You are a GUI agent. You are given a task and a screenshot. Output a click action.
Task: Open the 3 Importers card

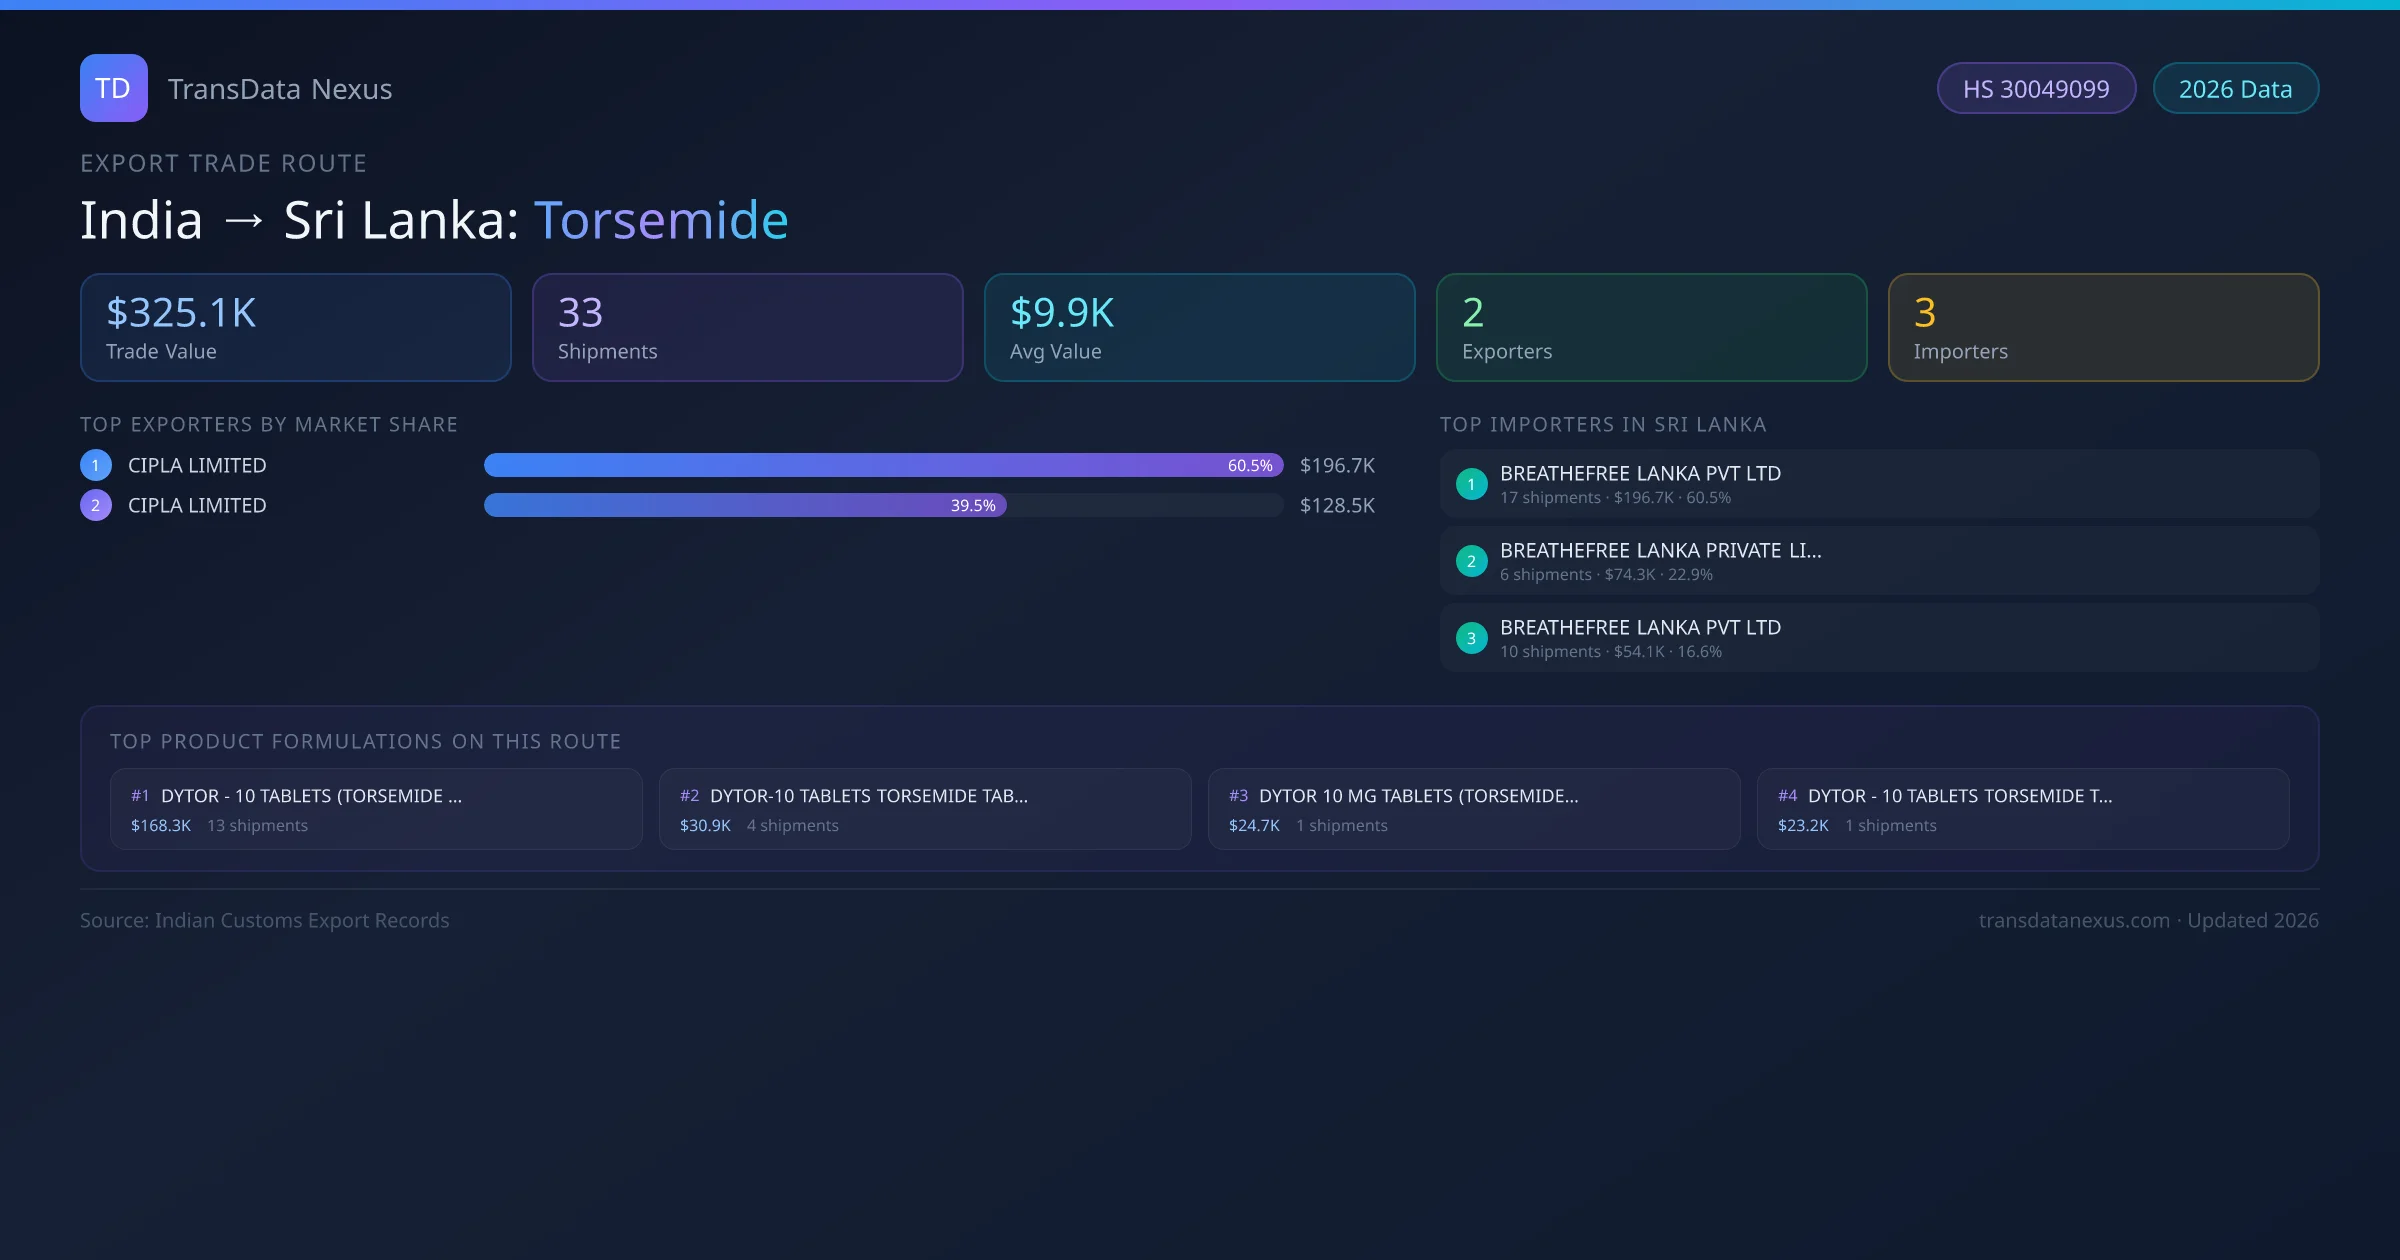tap(2103, 328)
